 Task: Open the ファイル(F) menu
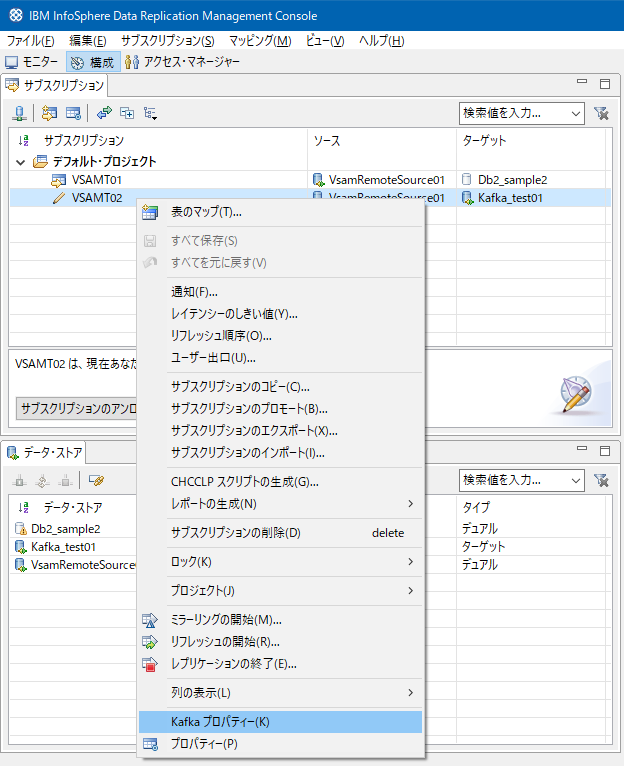click(30, 41)
